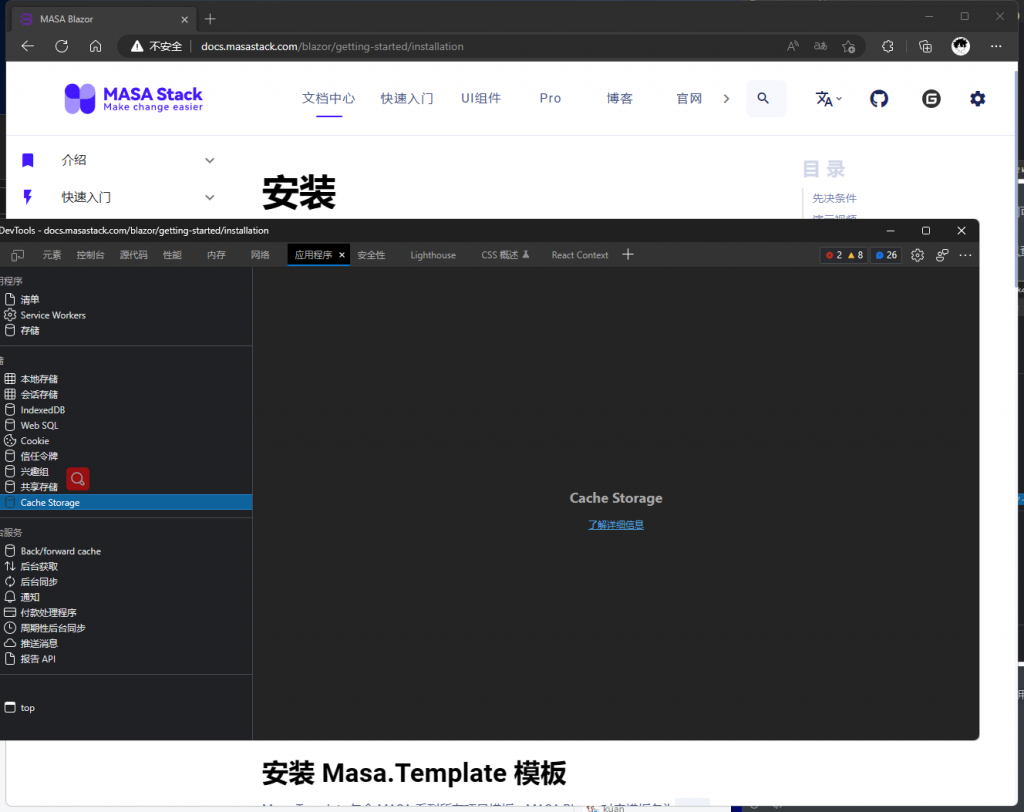Open the errors and warnings counter
The width and height of the screenshot is (1024, 812).
coord(844,255)
